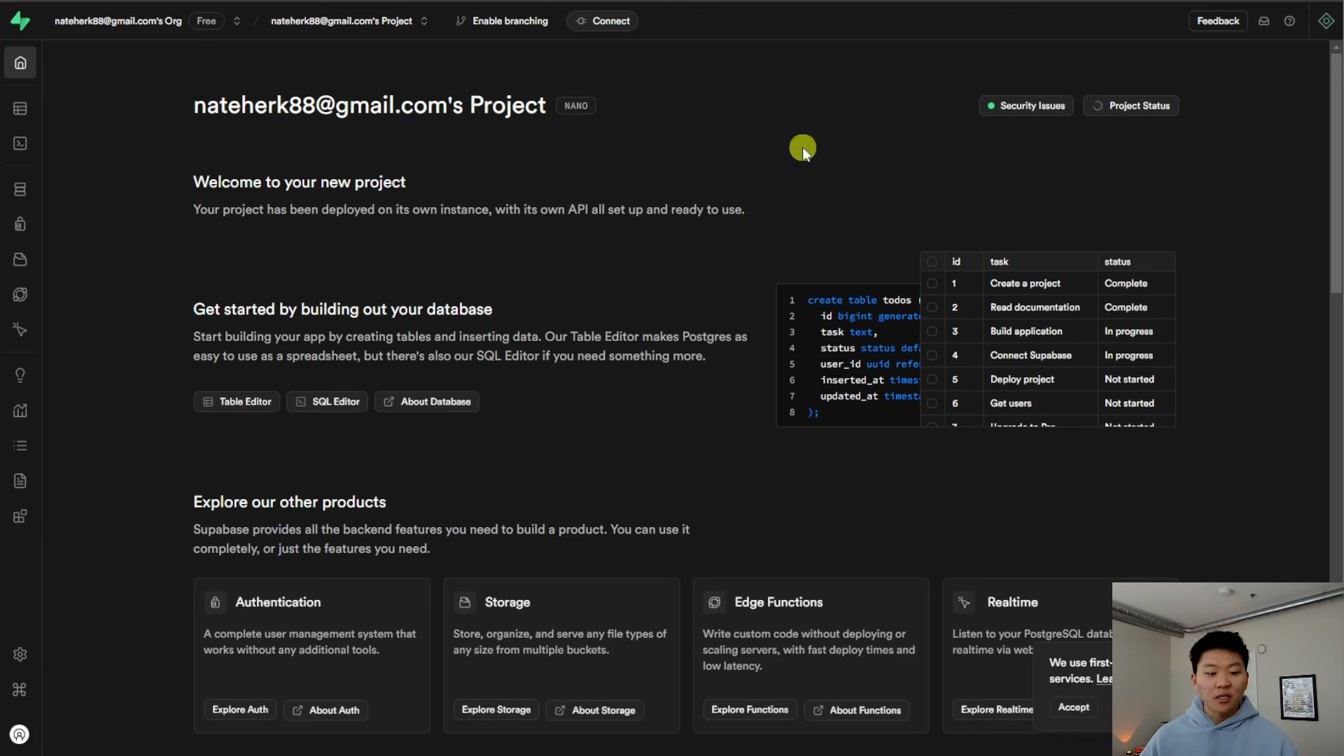Open the Integrations sidebar icon

[x=20, y=517]
